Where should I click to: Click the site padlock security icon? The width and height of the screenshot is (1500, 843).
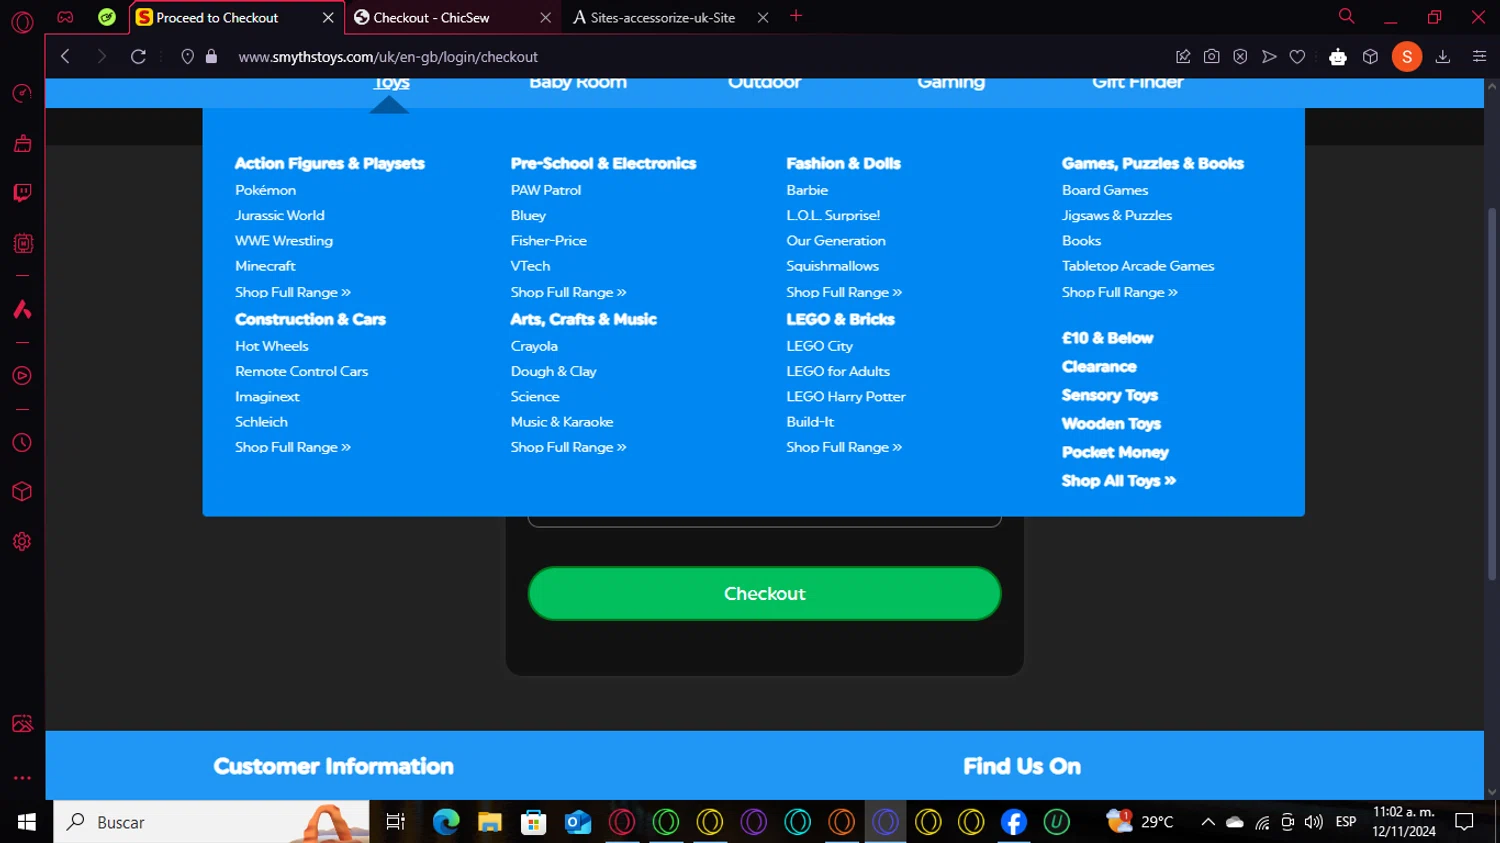pos(211,56)
